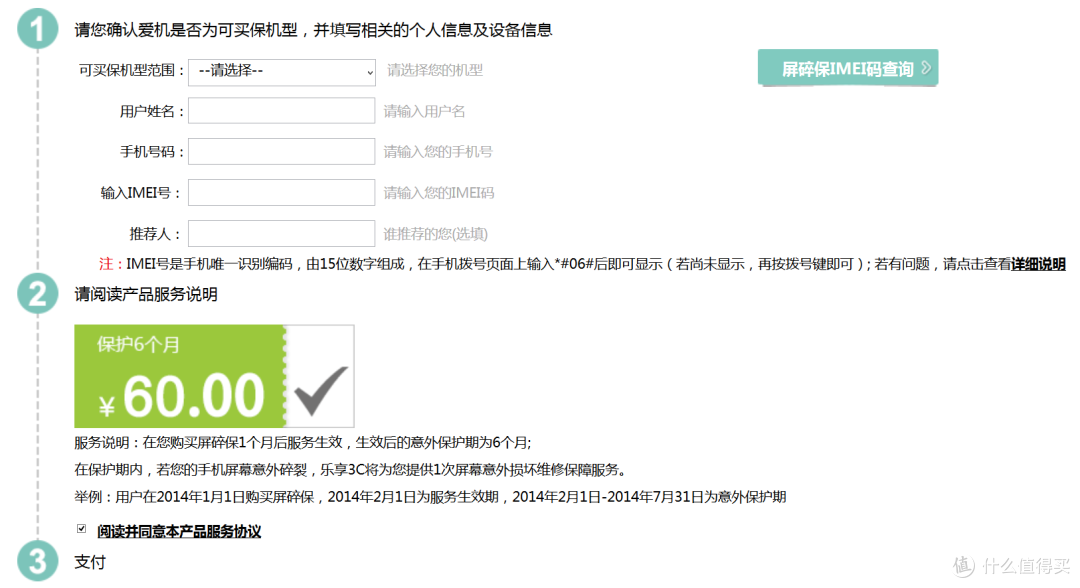Focus the 推荐人 input field
Image resolution: width=1080 pixels, height=588 pixels.
[x=282, y=233]
